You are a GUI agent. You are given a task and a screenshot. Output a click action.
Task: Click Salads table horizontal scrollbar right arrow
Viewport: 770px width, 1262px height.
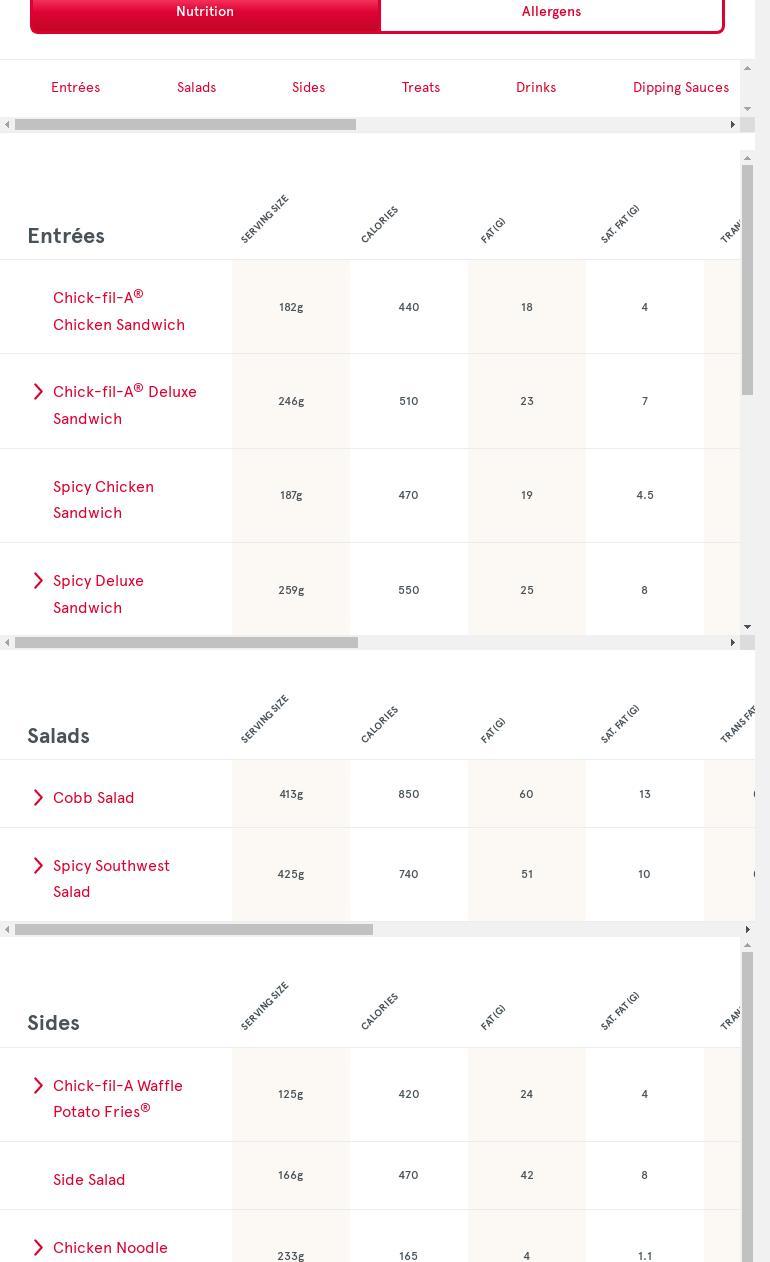tap(747, 929)
